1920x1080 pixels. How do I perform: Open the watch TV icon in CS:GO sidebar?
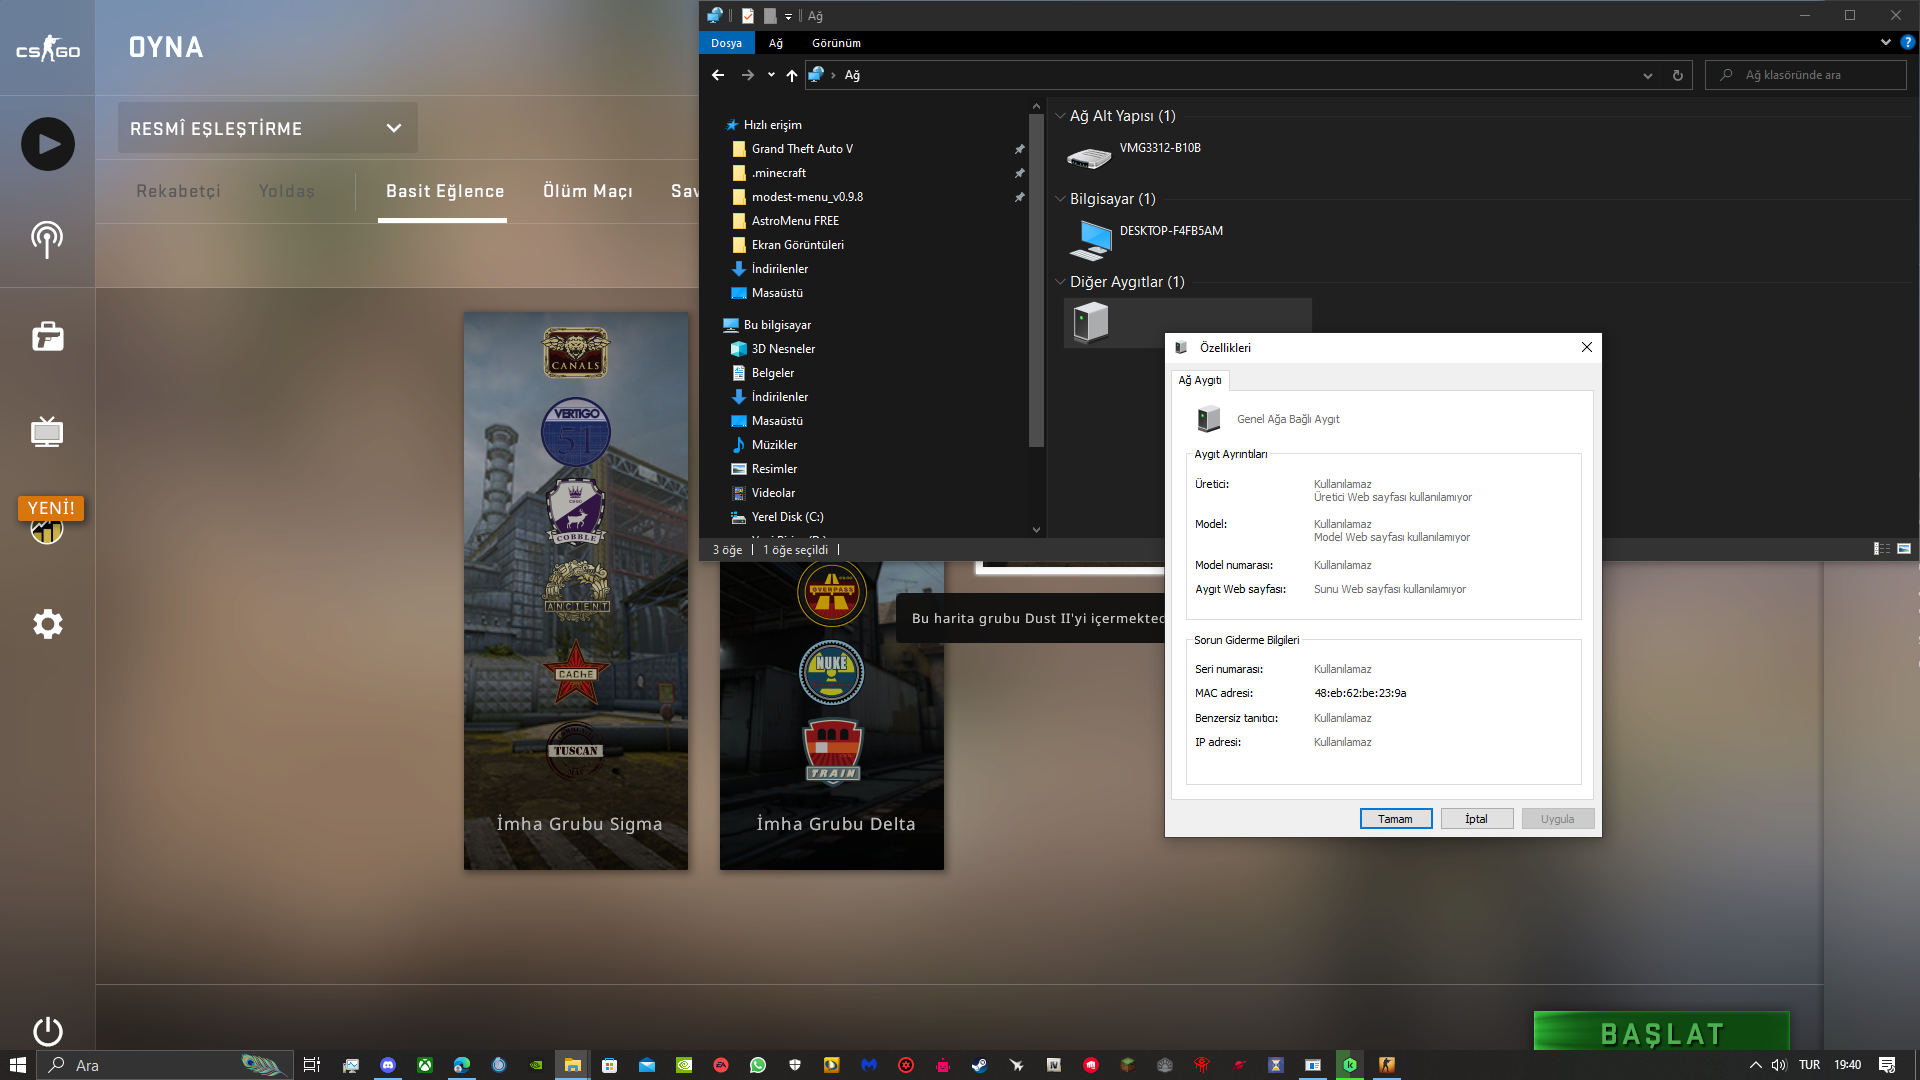[47, 432]
